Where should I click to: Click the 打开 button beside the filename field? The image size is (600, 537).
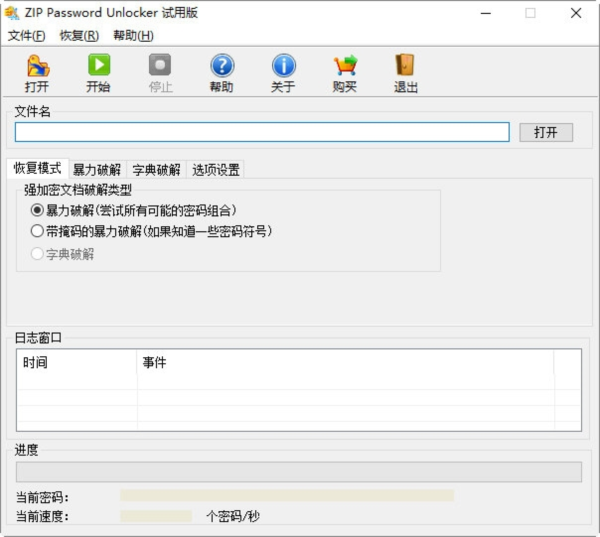(545, 132)
